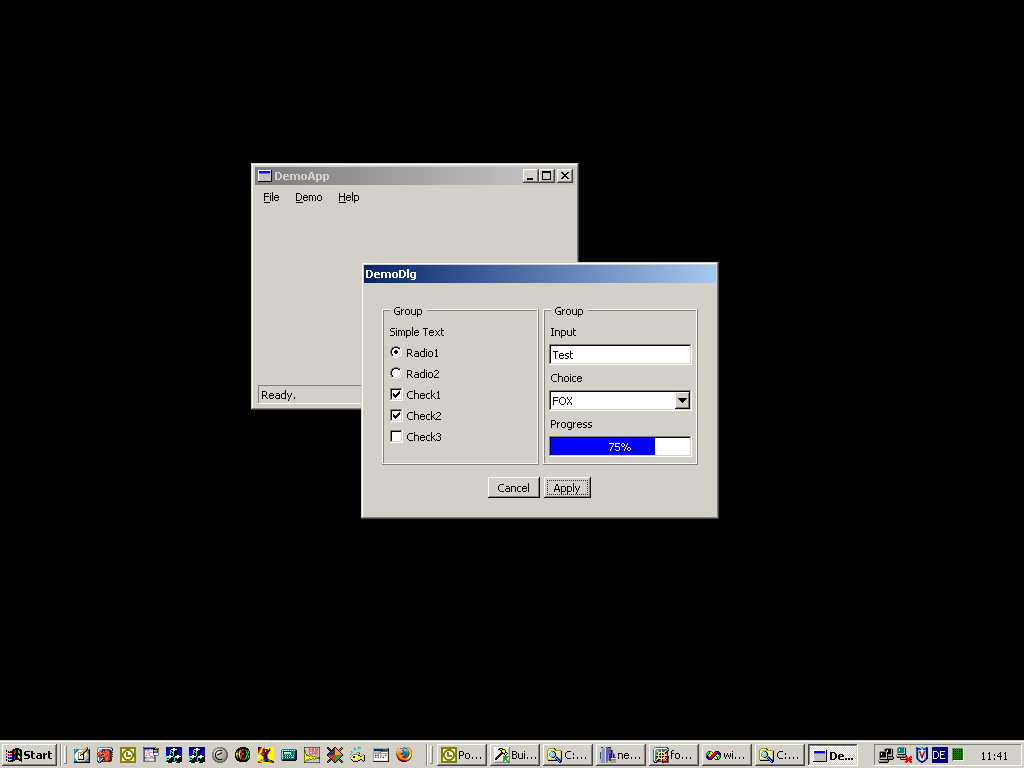Open the Demo menu
Viewport: 1024px width, 768px height.
click(308, 198)
